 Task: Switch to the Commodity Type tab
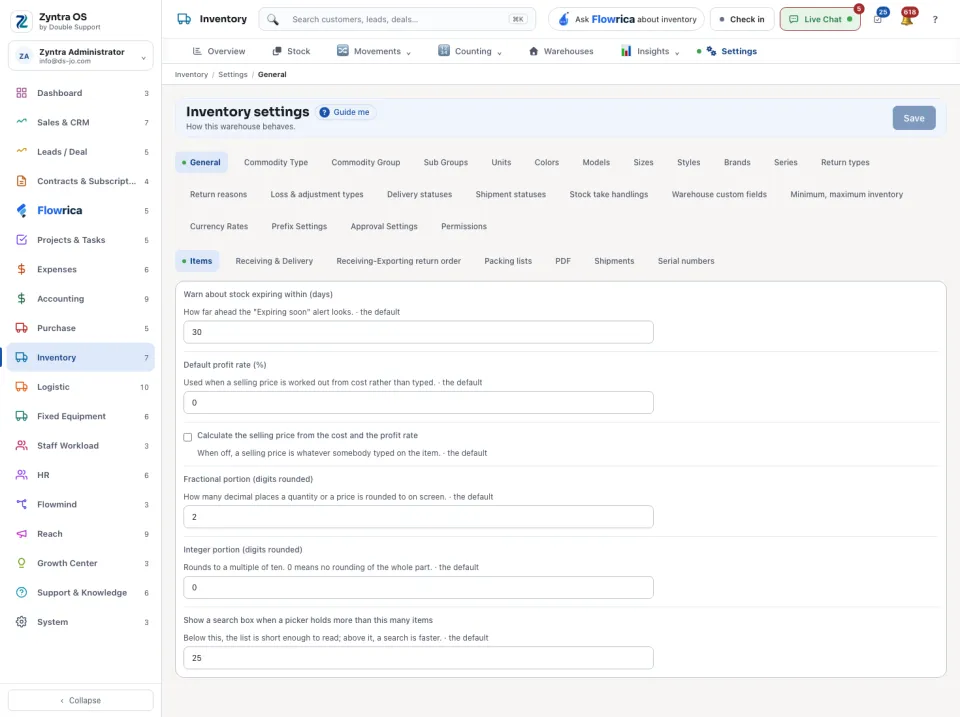pyautogui.click(x=276, y=162)
